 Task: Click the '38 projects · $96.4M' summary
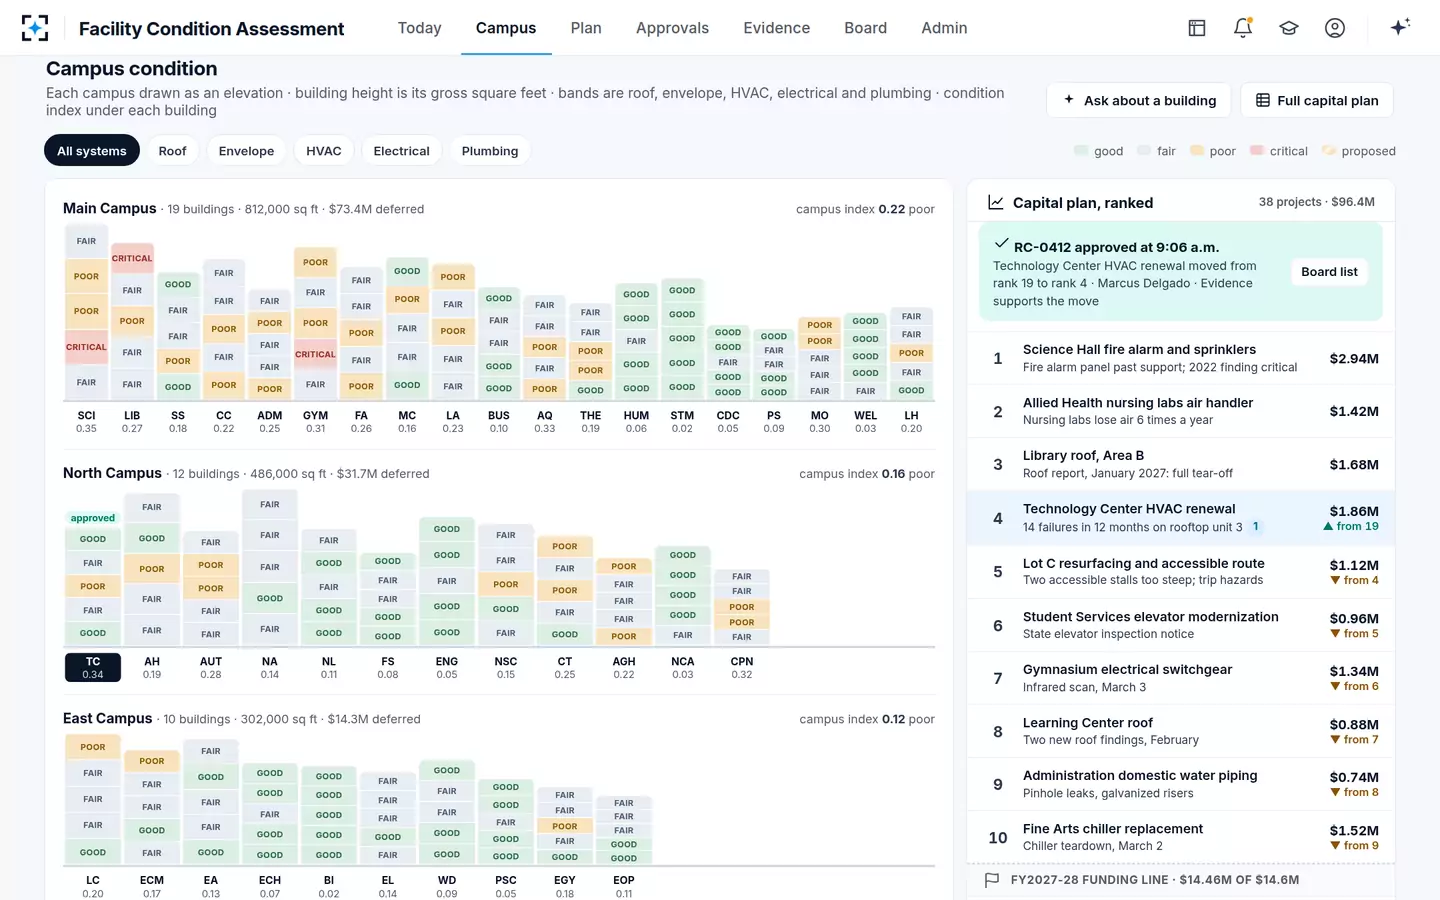[1316, 202]
